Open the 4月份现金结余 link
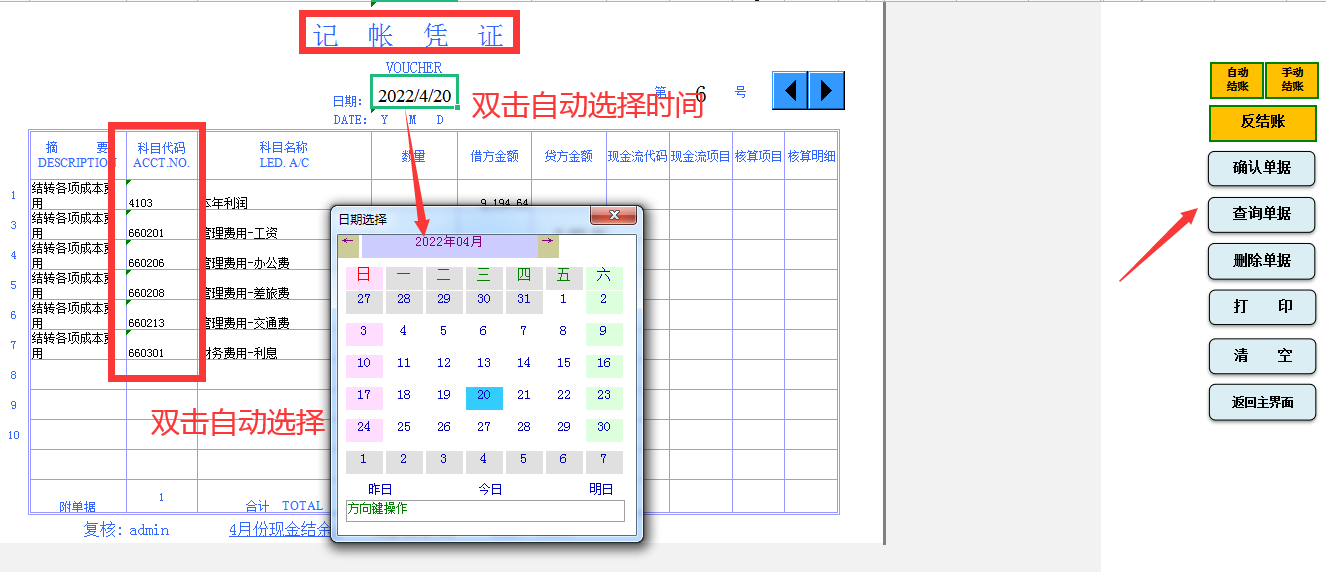This screenshot has width=1326, height=572. click(280, 530)
